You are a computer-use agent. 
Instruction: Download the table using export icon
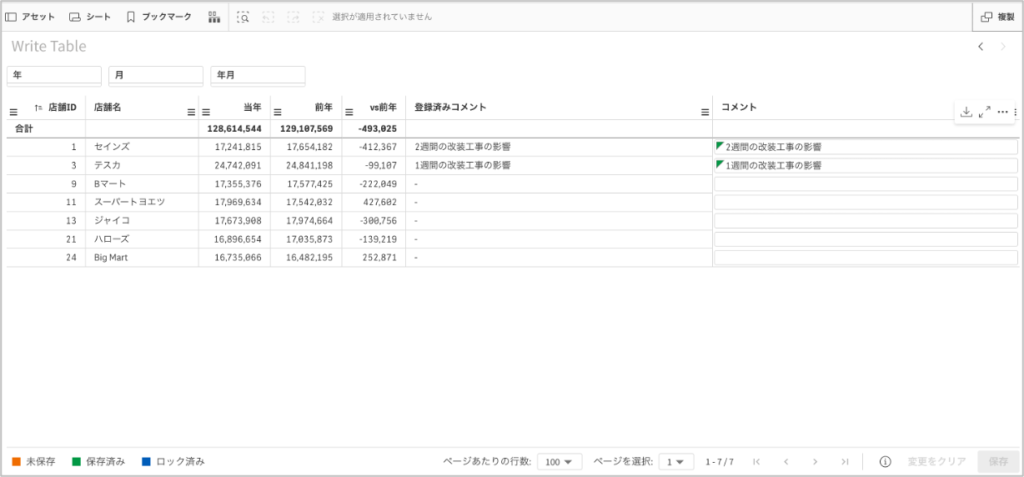(x=966, y=112)
